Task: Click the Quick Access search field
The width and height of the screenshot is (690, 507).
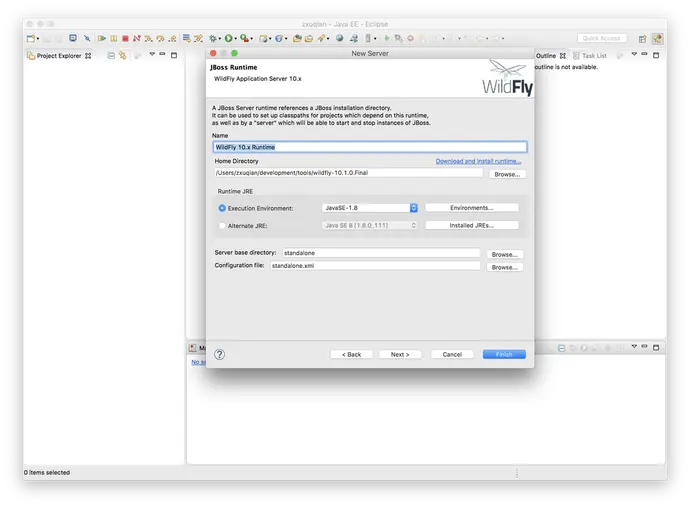Action: 601,38
